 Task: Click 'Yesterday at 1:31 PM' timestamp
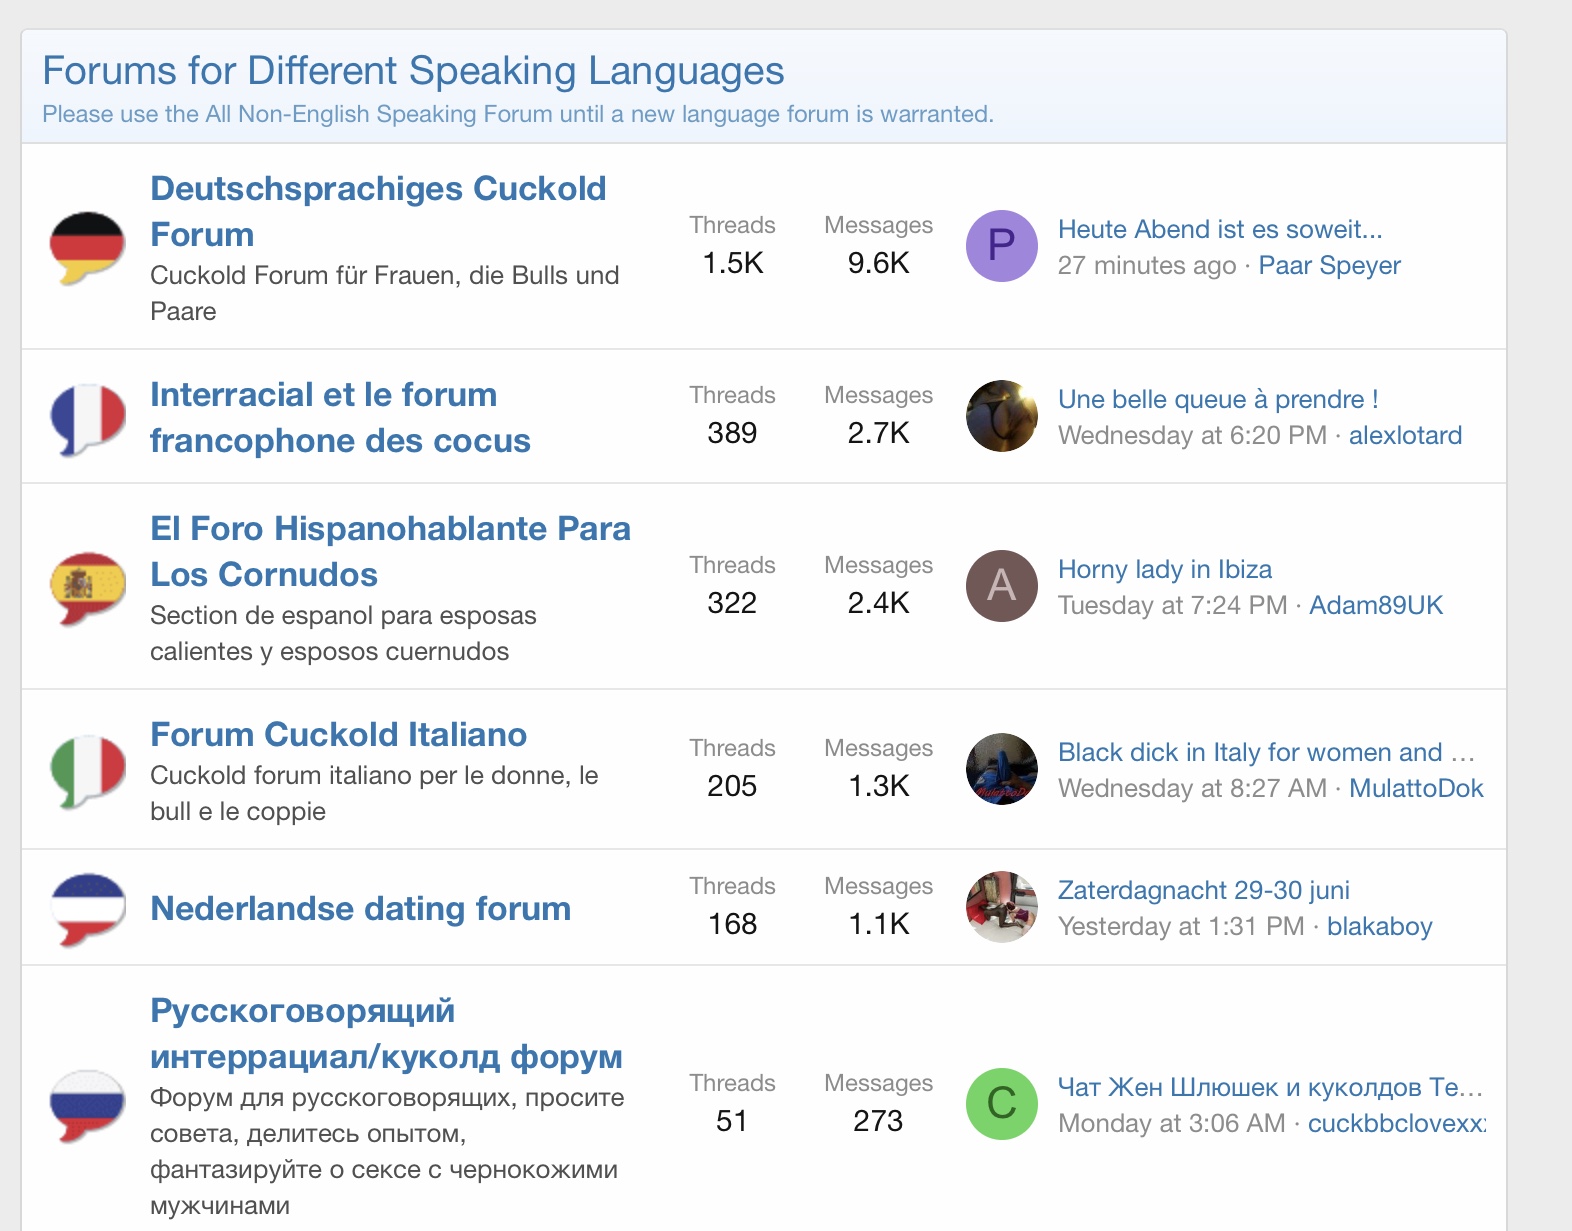[1181, 926]
